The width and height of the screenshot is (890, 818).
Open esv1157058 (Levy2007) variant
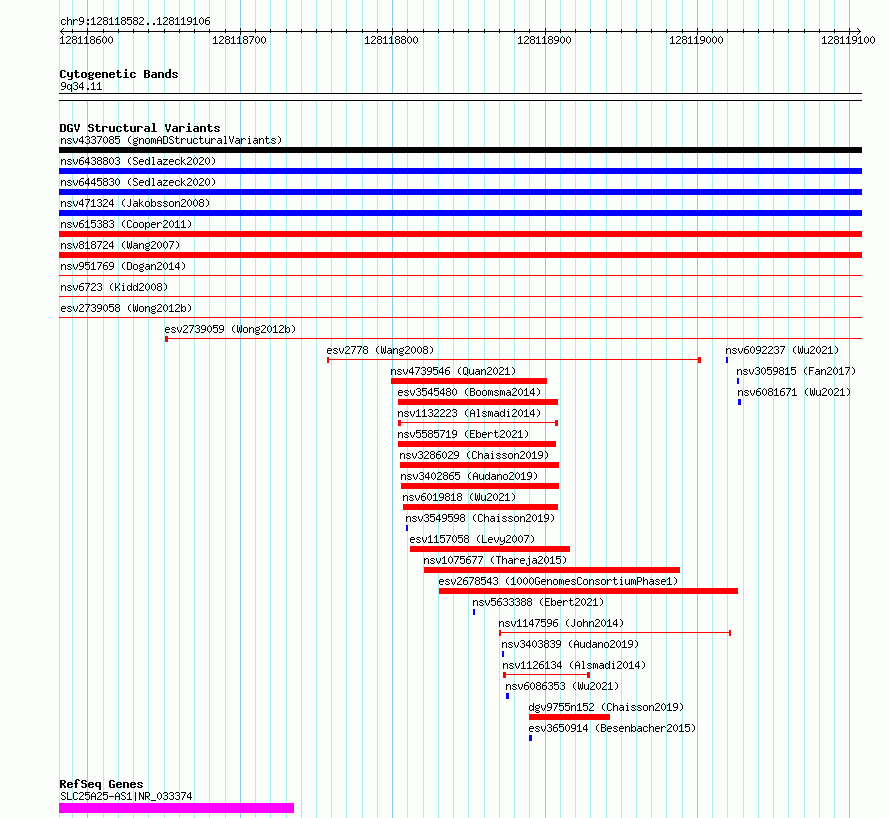472,539
